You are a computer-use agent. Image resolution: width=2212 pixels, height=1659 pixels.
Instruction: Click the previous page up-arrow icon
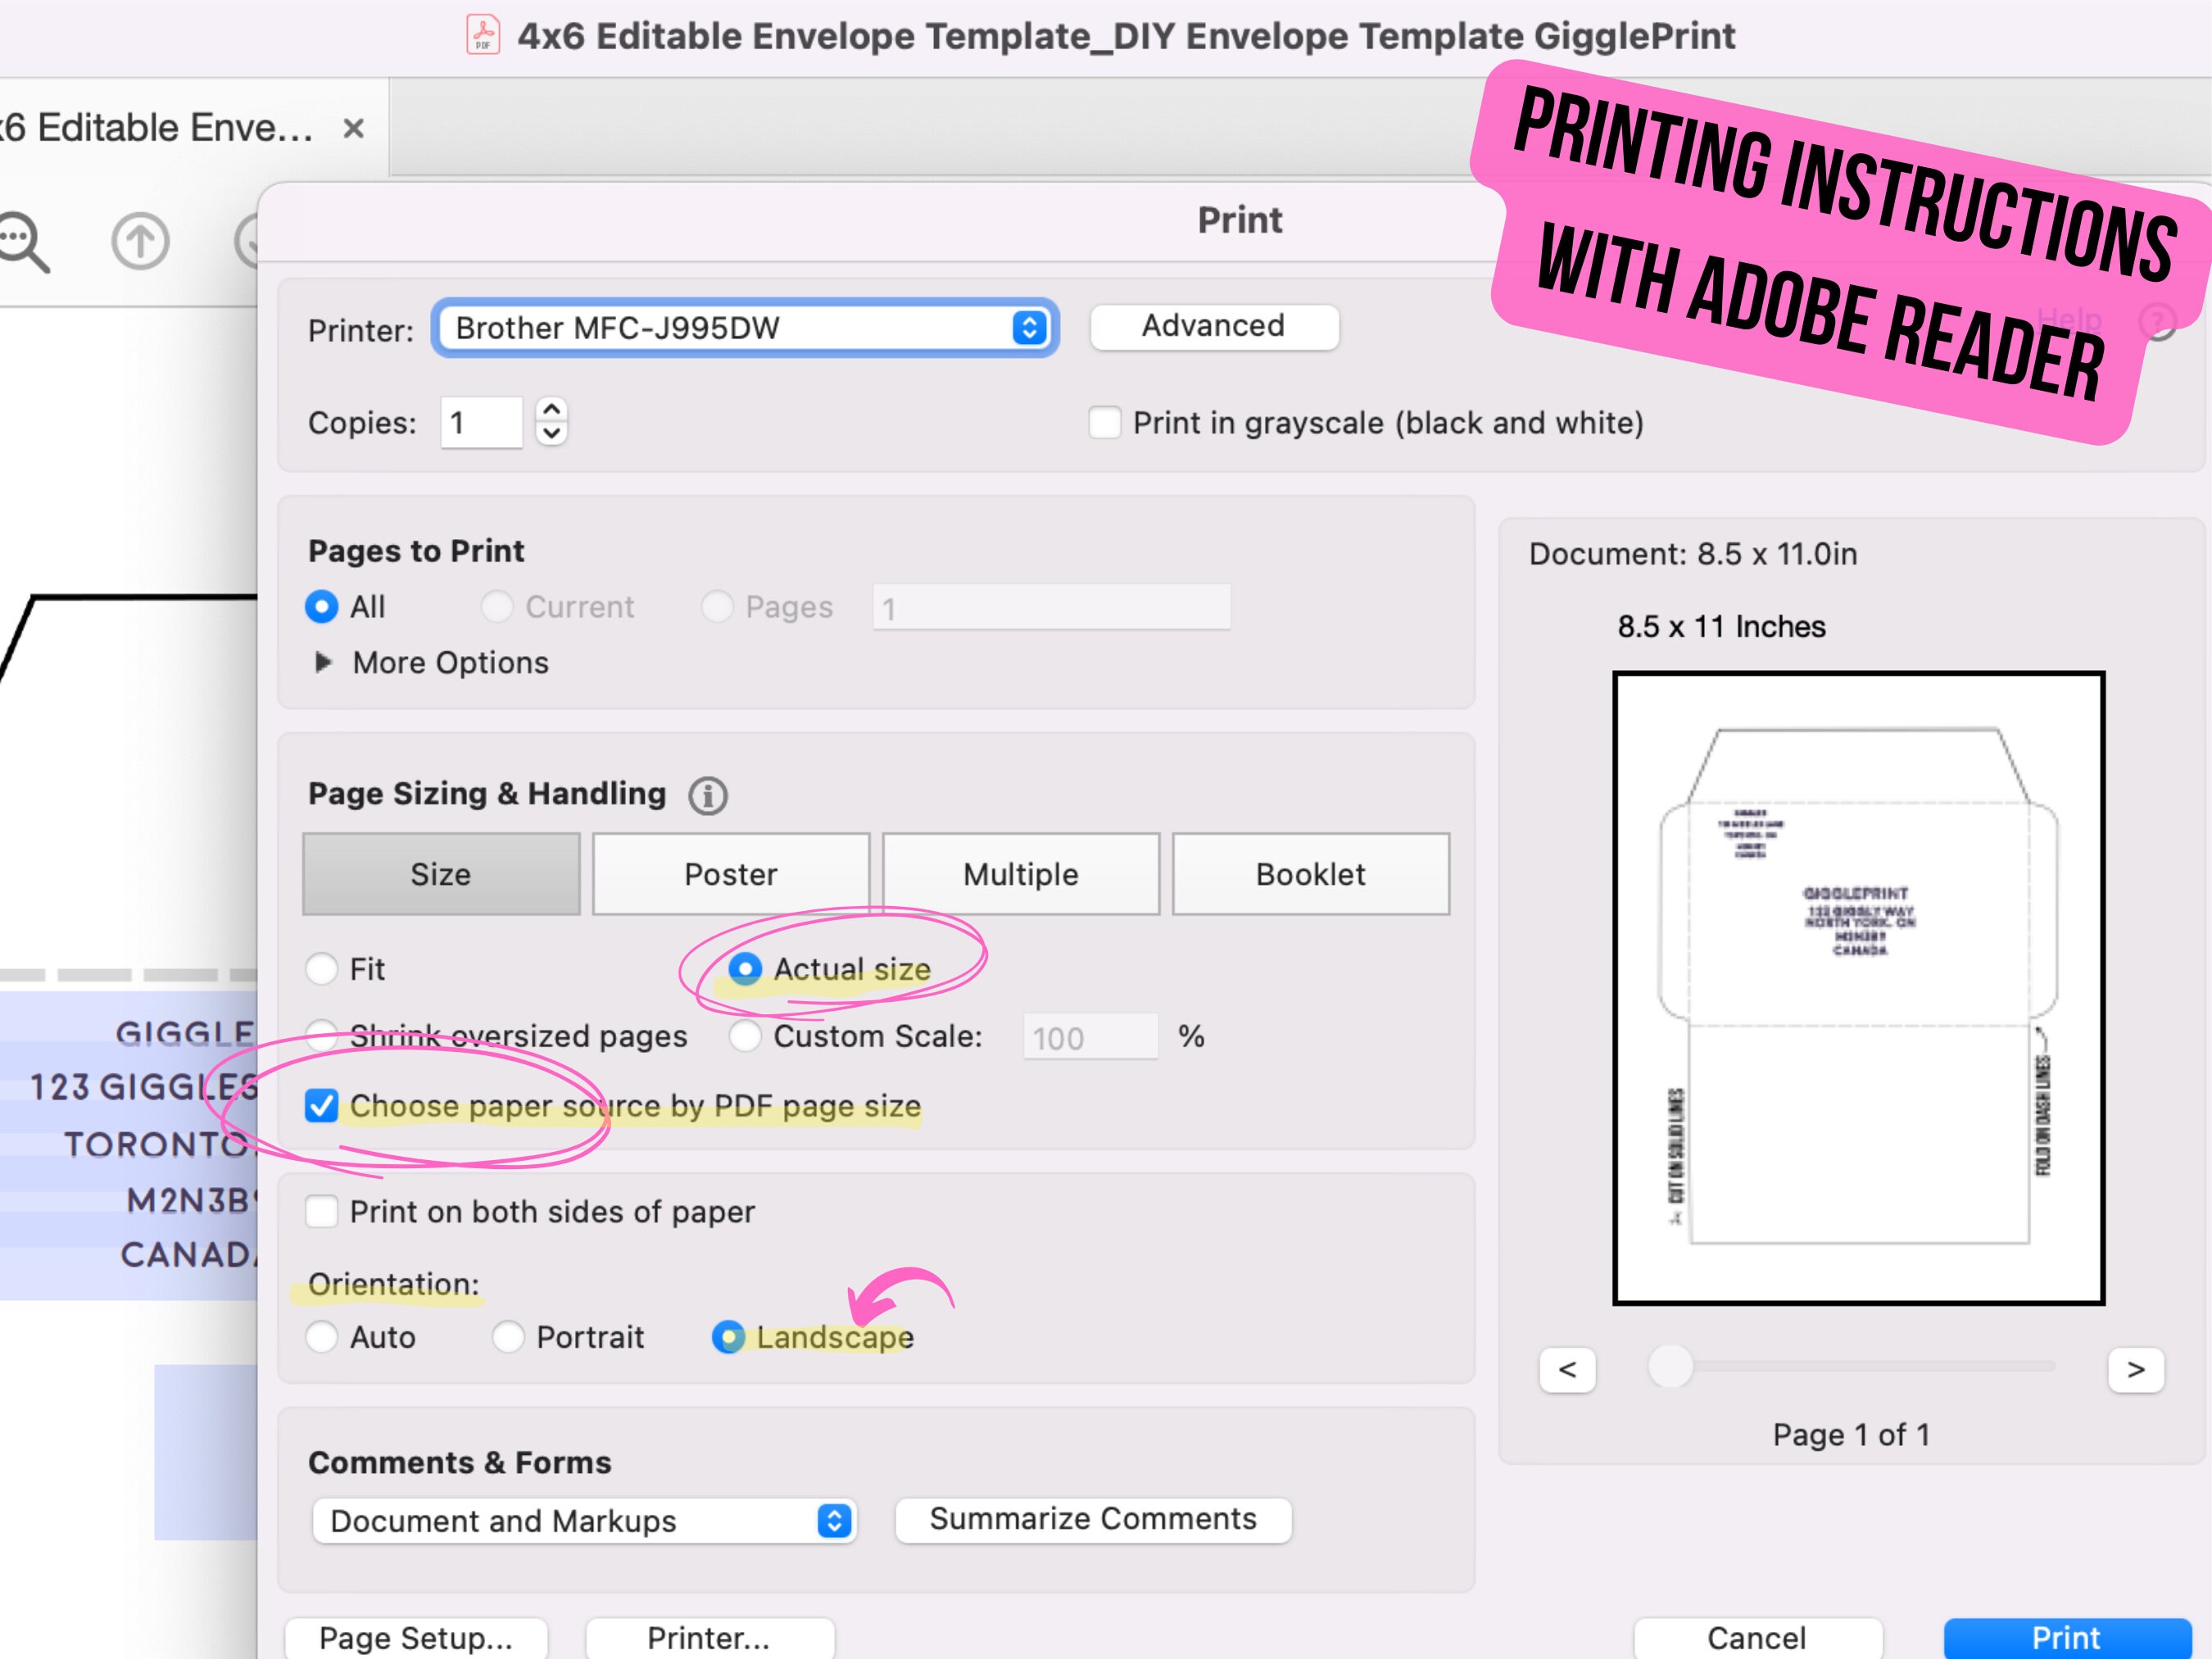(140, 241)
